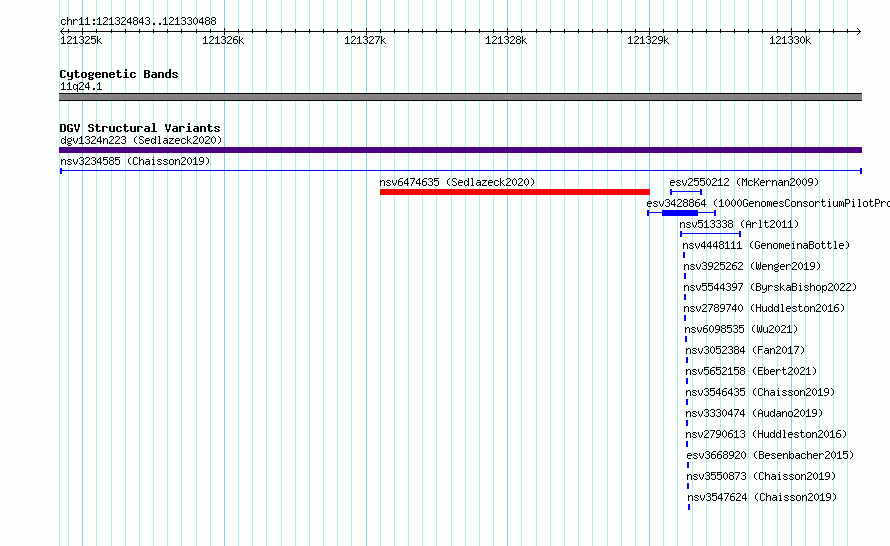Open nsv3330474 (Audano2019) variant label
890x546 pixels.
tap(754, 413)
